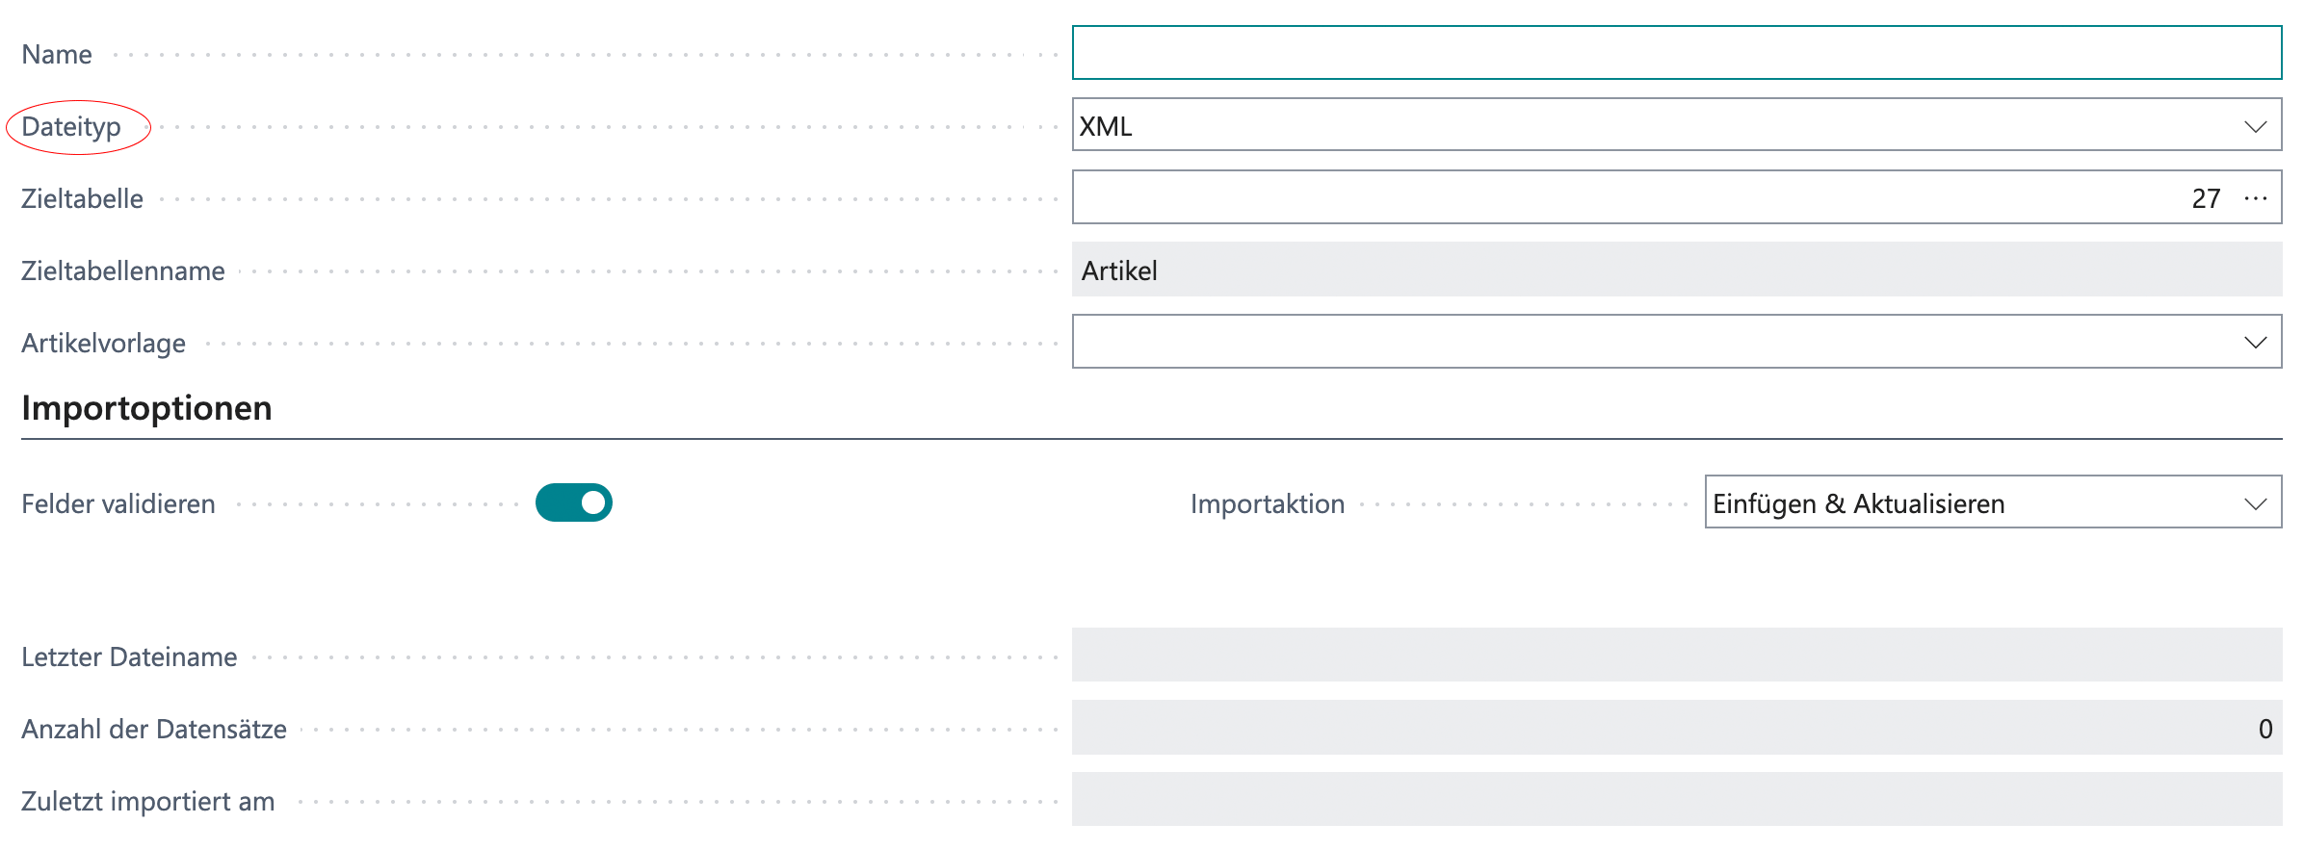Focus the Name input field
2304x849 pixels.
(x=1677, y=53)
